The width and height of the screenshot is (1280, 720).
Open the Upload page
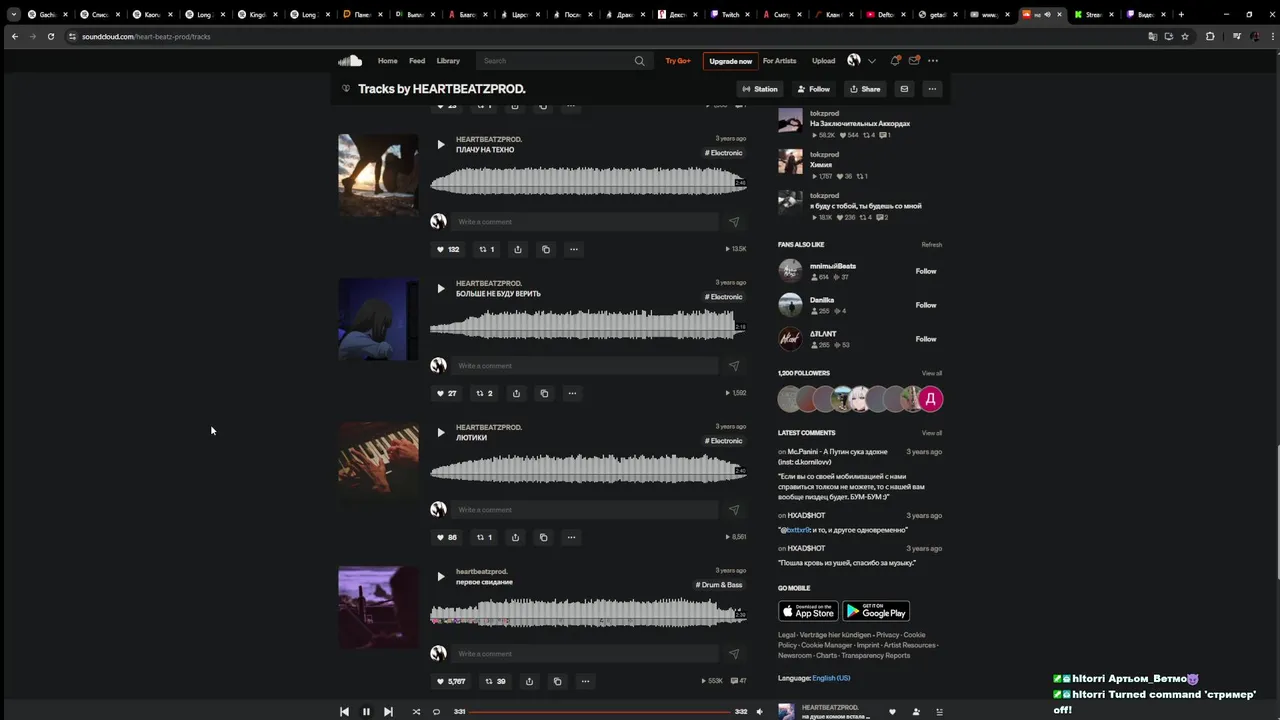pyautogui.click(x=824, y=61)
